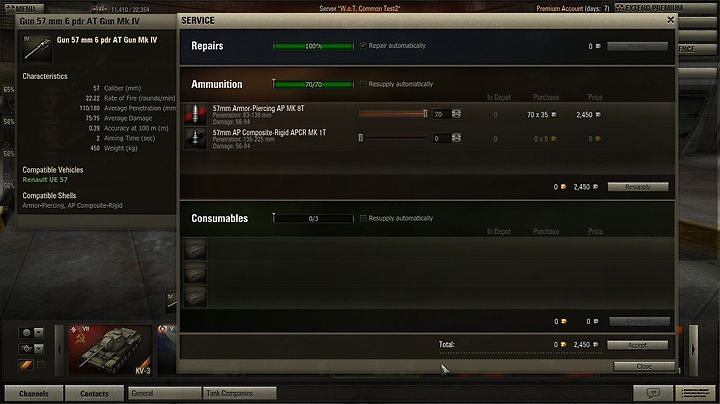
Task: Click the 6 pdr AT Gun Mk IV icon
Action: pos(37,49)
